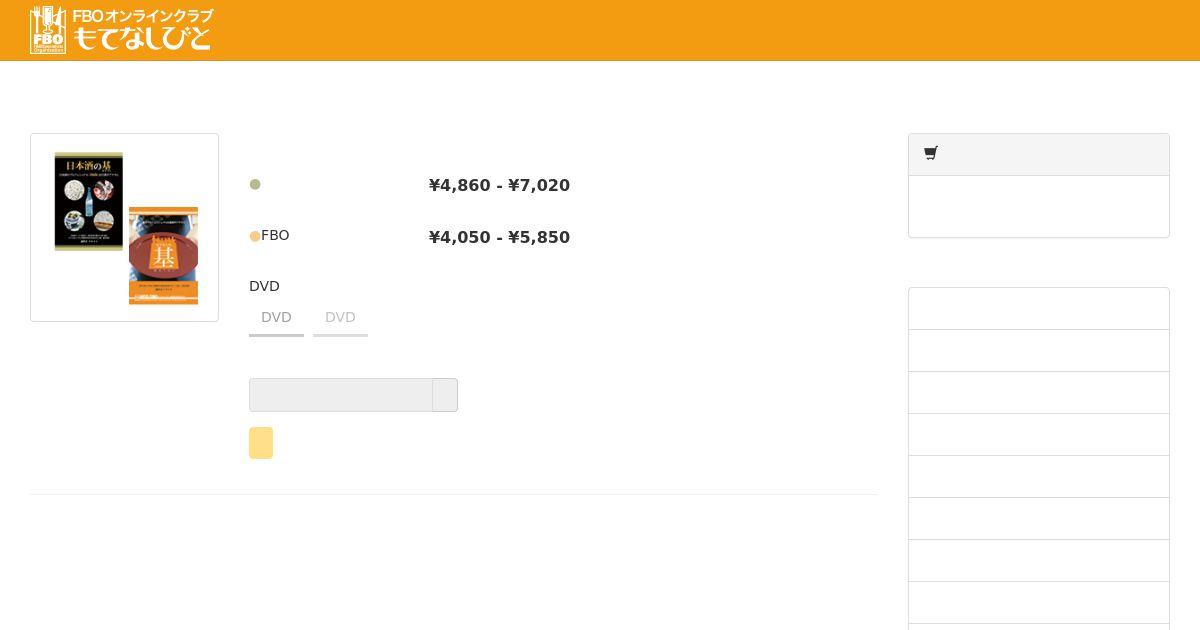Open the fourth row of the sidebar list

1038,435
